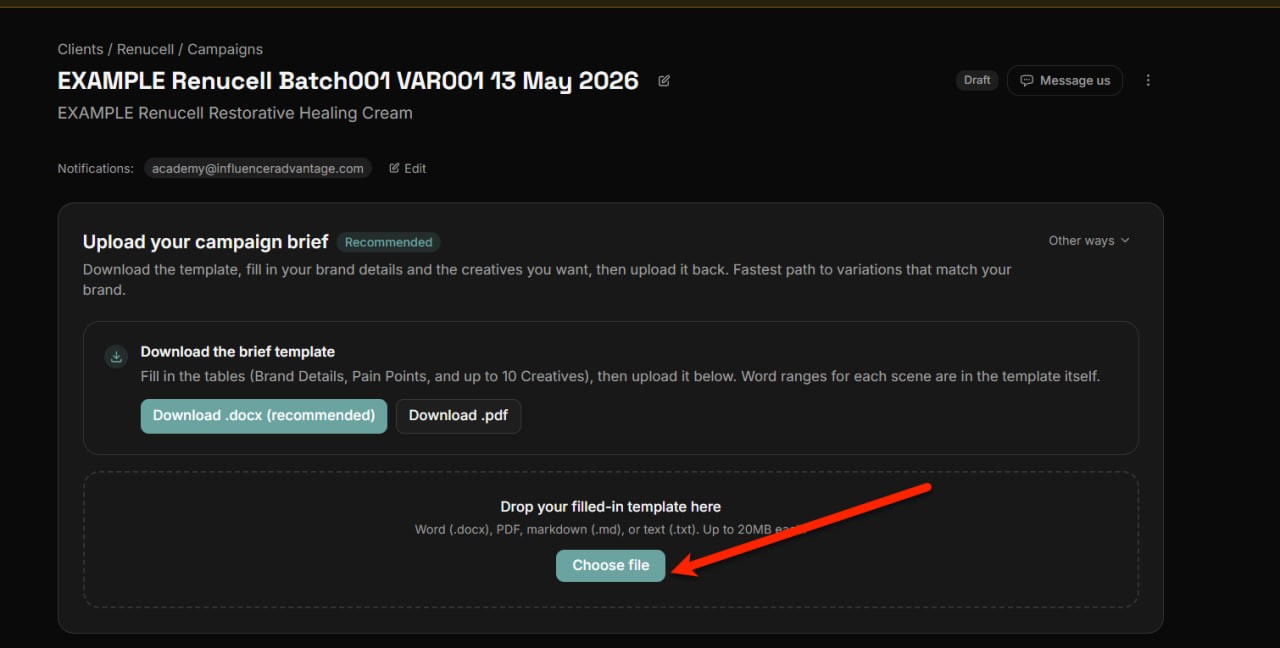The height and width of the screenshot is (648, 1280).
Task: Click the 'Download the brief template' heading
Action: 238,352
